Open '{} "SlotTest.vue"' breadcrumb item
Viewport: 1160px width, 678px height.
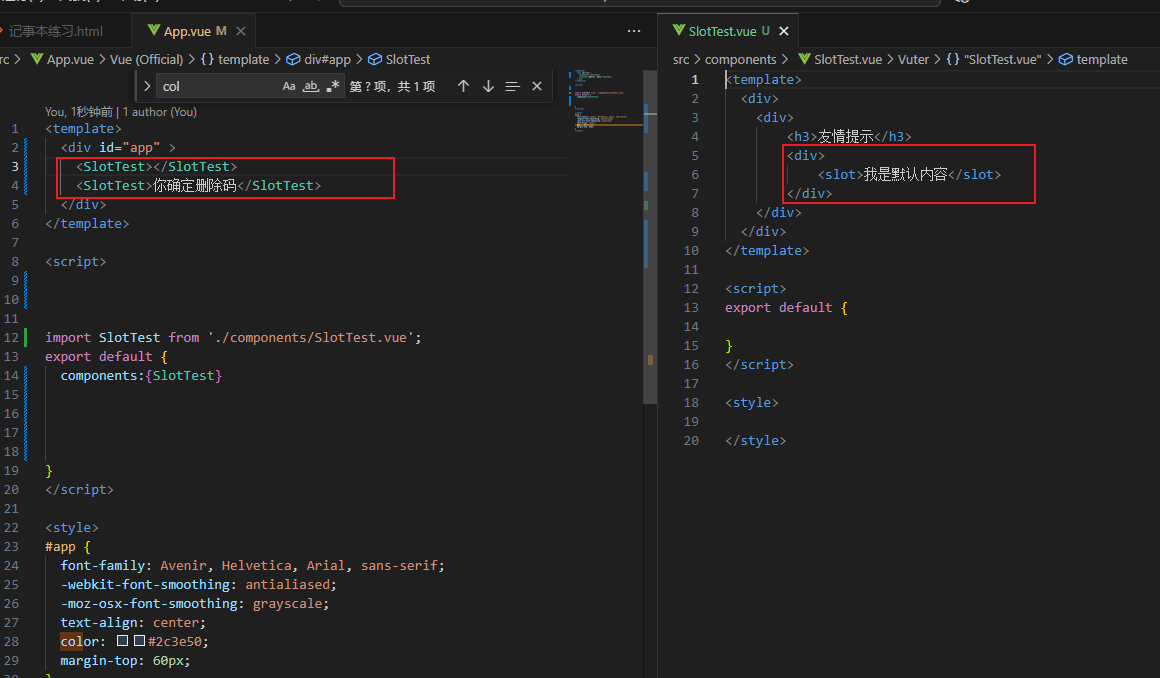coord(994,59)
